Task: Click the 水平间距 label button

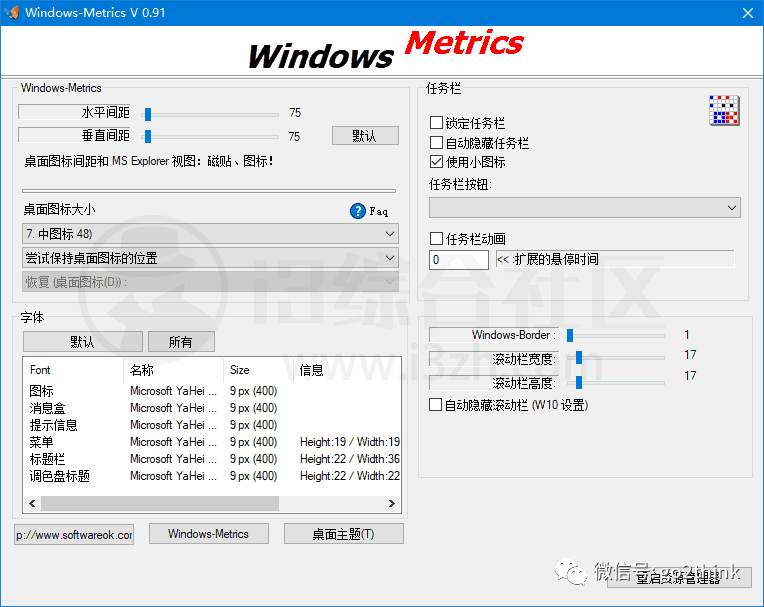Action: [x=75, y=112]
